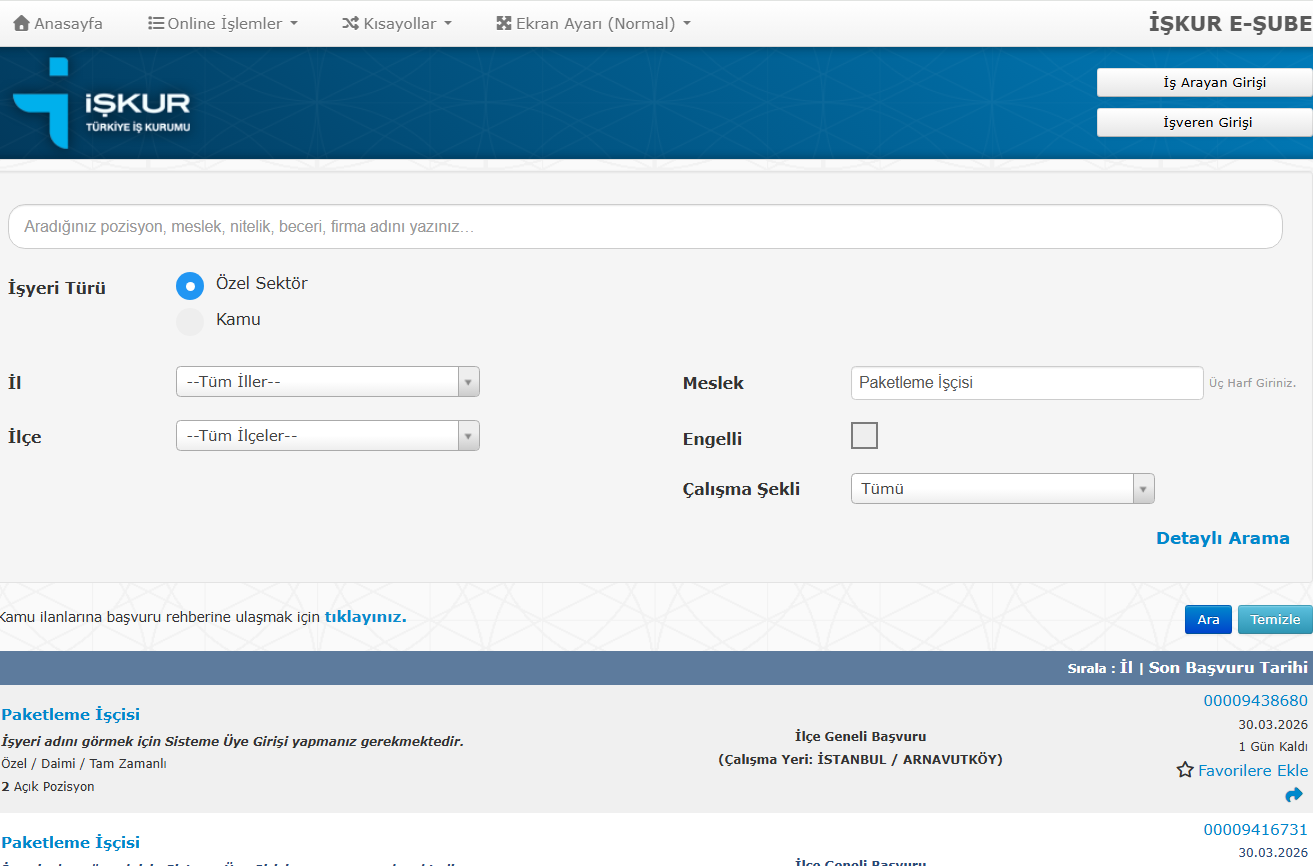The image size is (1313, 866).
Task: Expand the Ekran Ayarı (Normal) menu
Action: click(x=593, y=23)
